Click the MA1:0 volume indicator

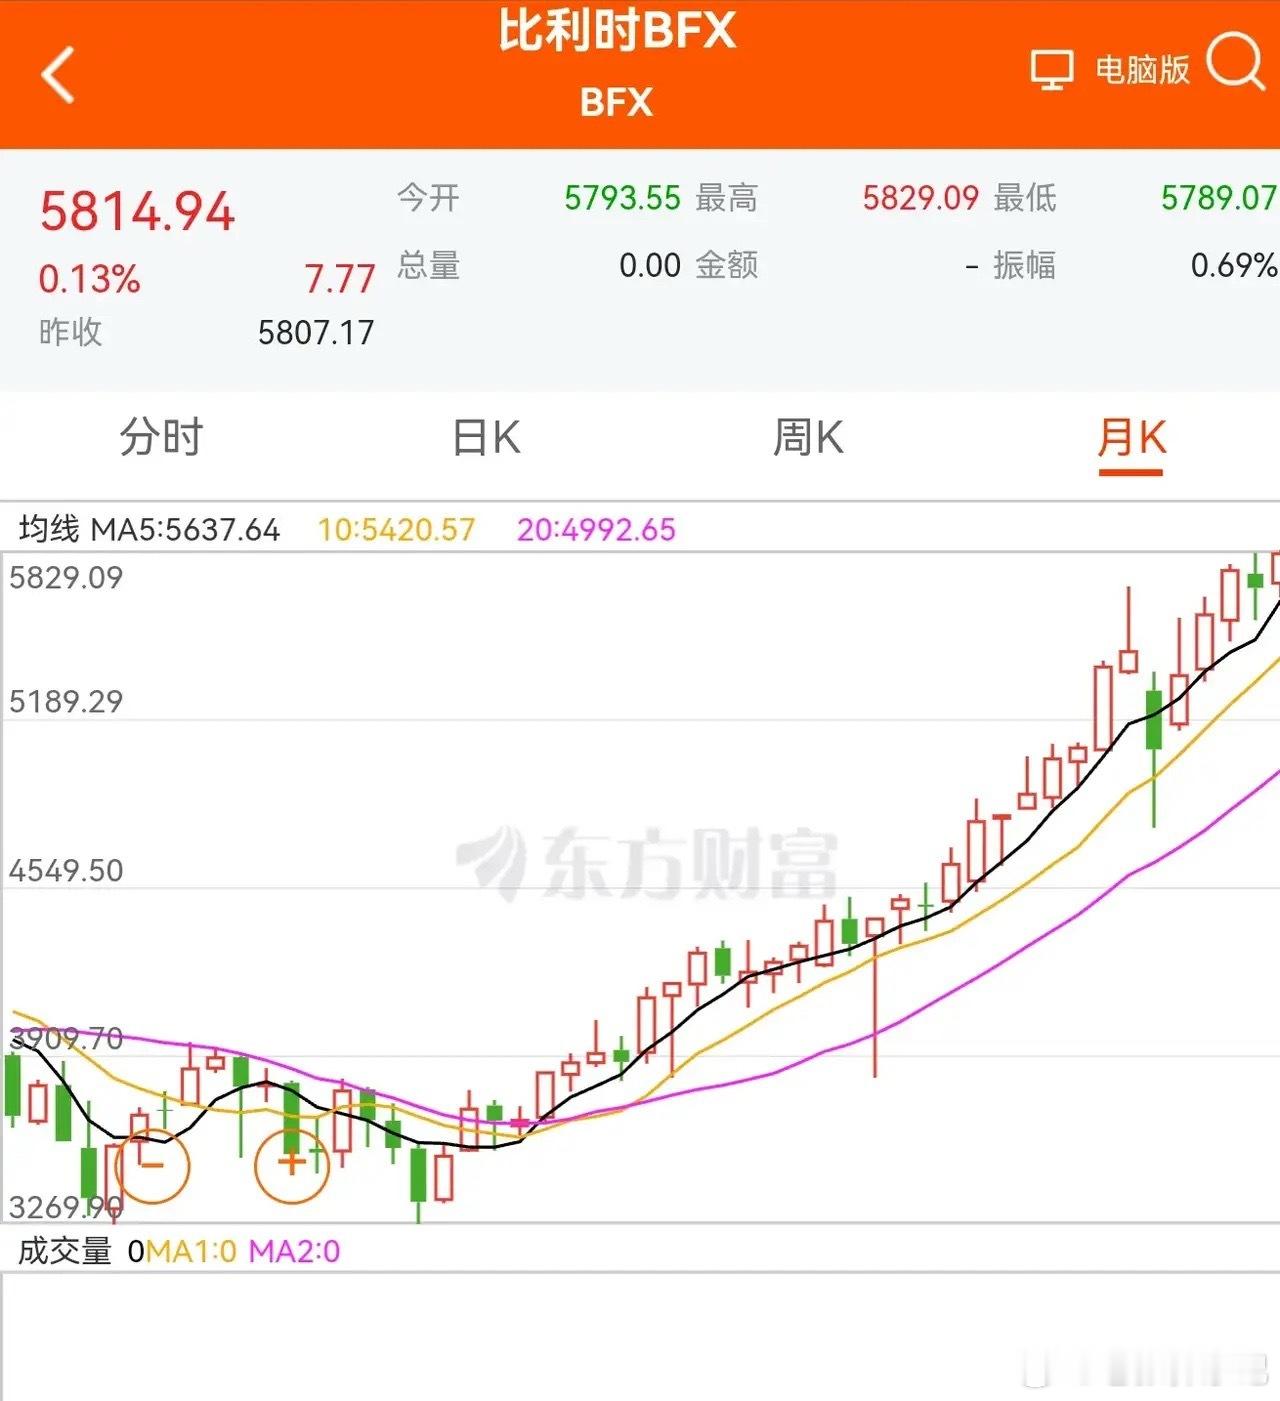point(191,1251)
